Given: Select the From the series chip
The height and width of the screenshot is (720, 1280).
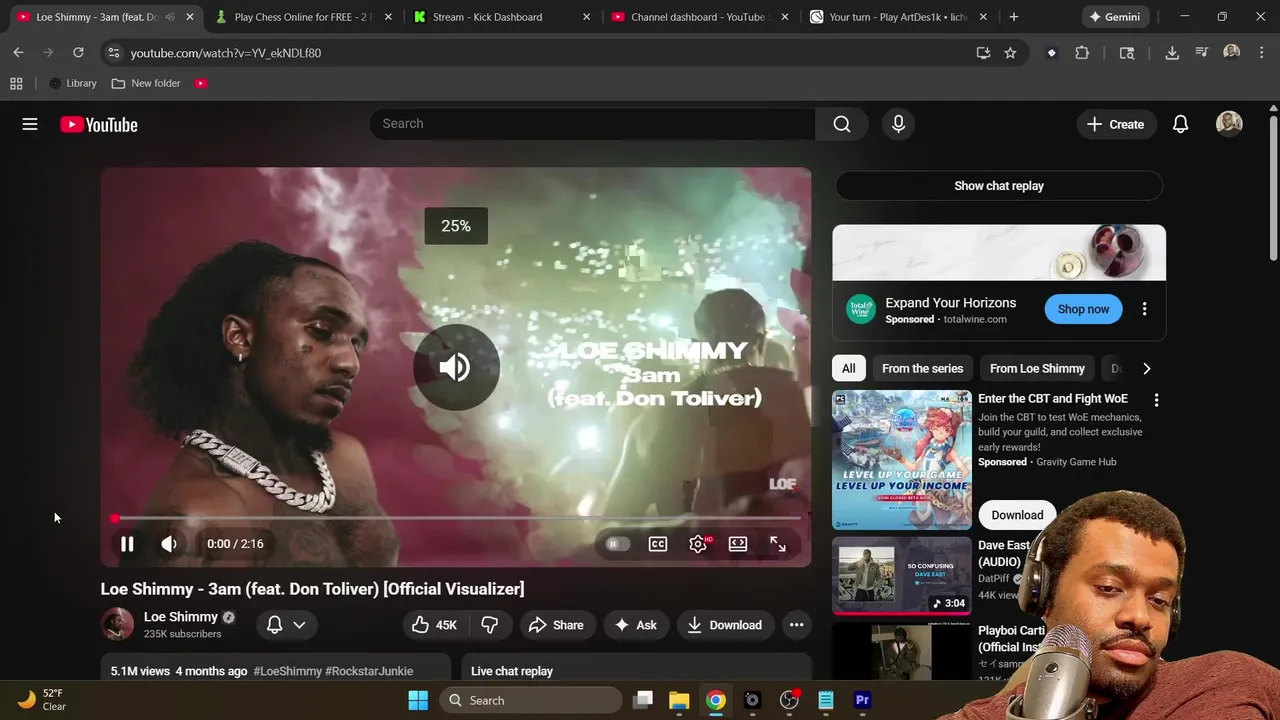Looking at the screenshot, I should 922,368.
